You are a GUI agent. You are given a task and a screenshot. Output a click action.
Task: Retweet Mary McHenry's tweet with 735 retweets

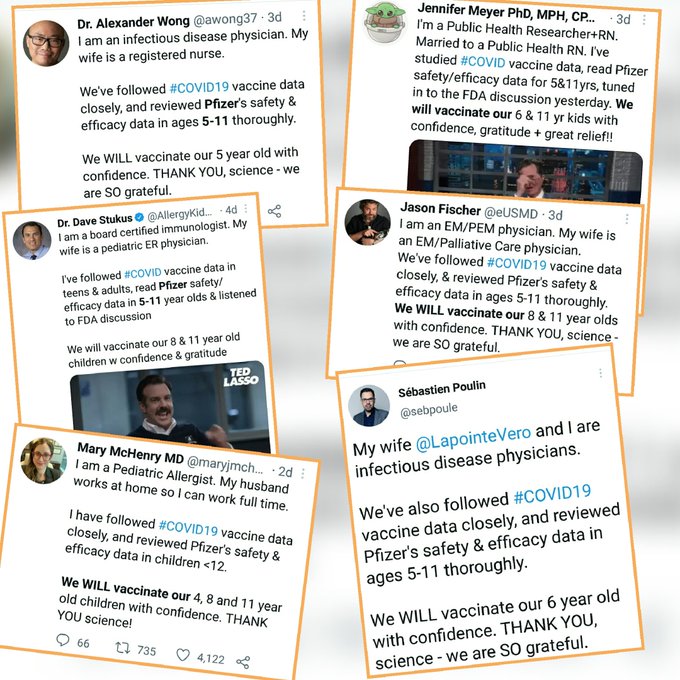coord(123,648)
